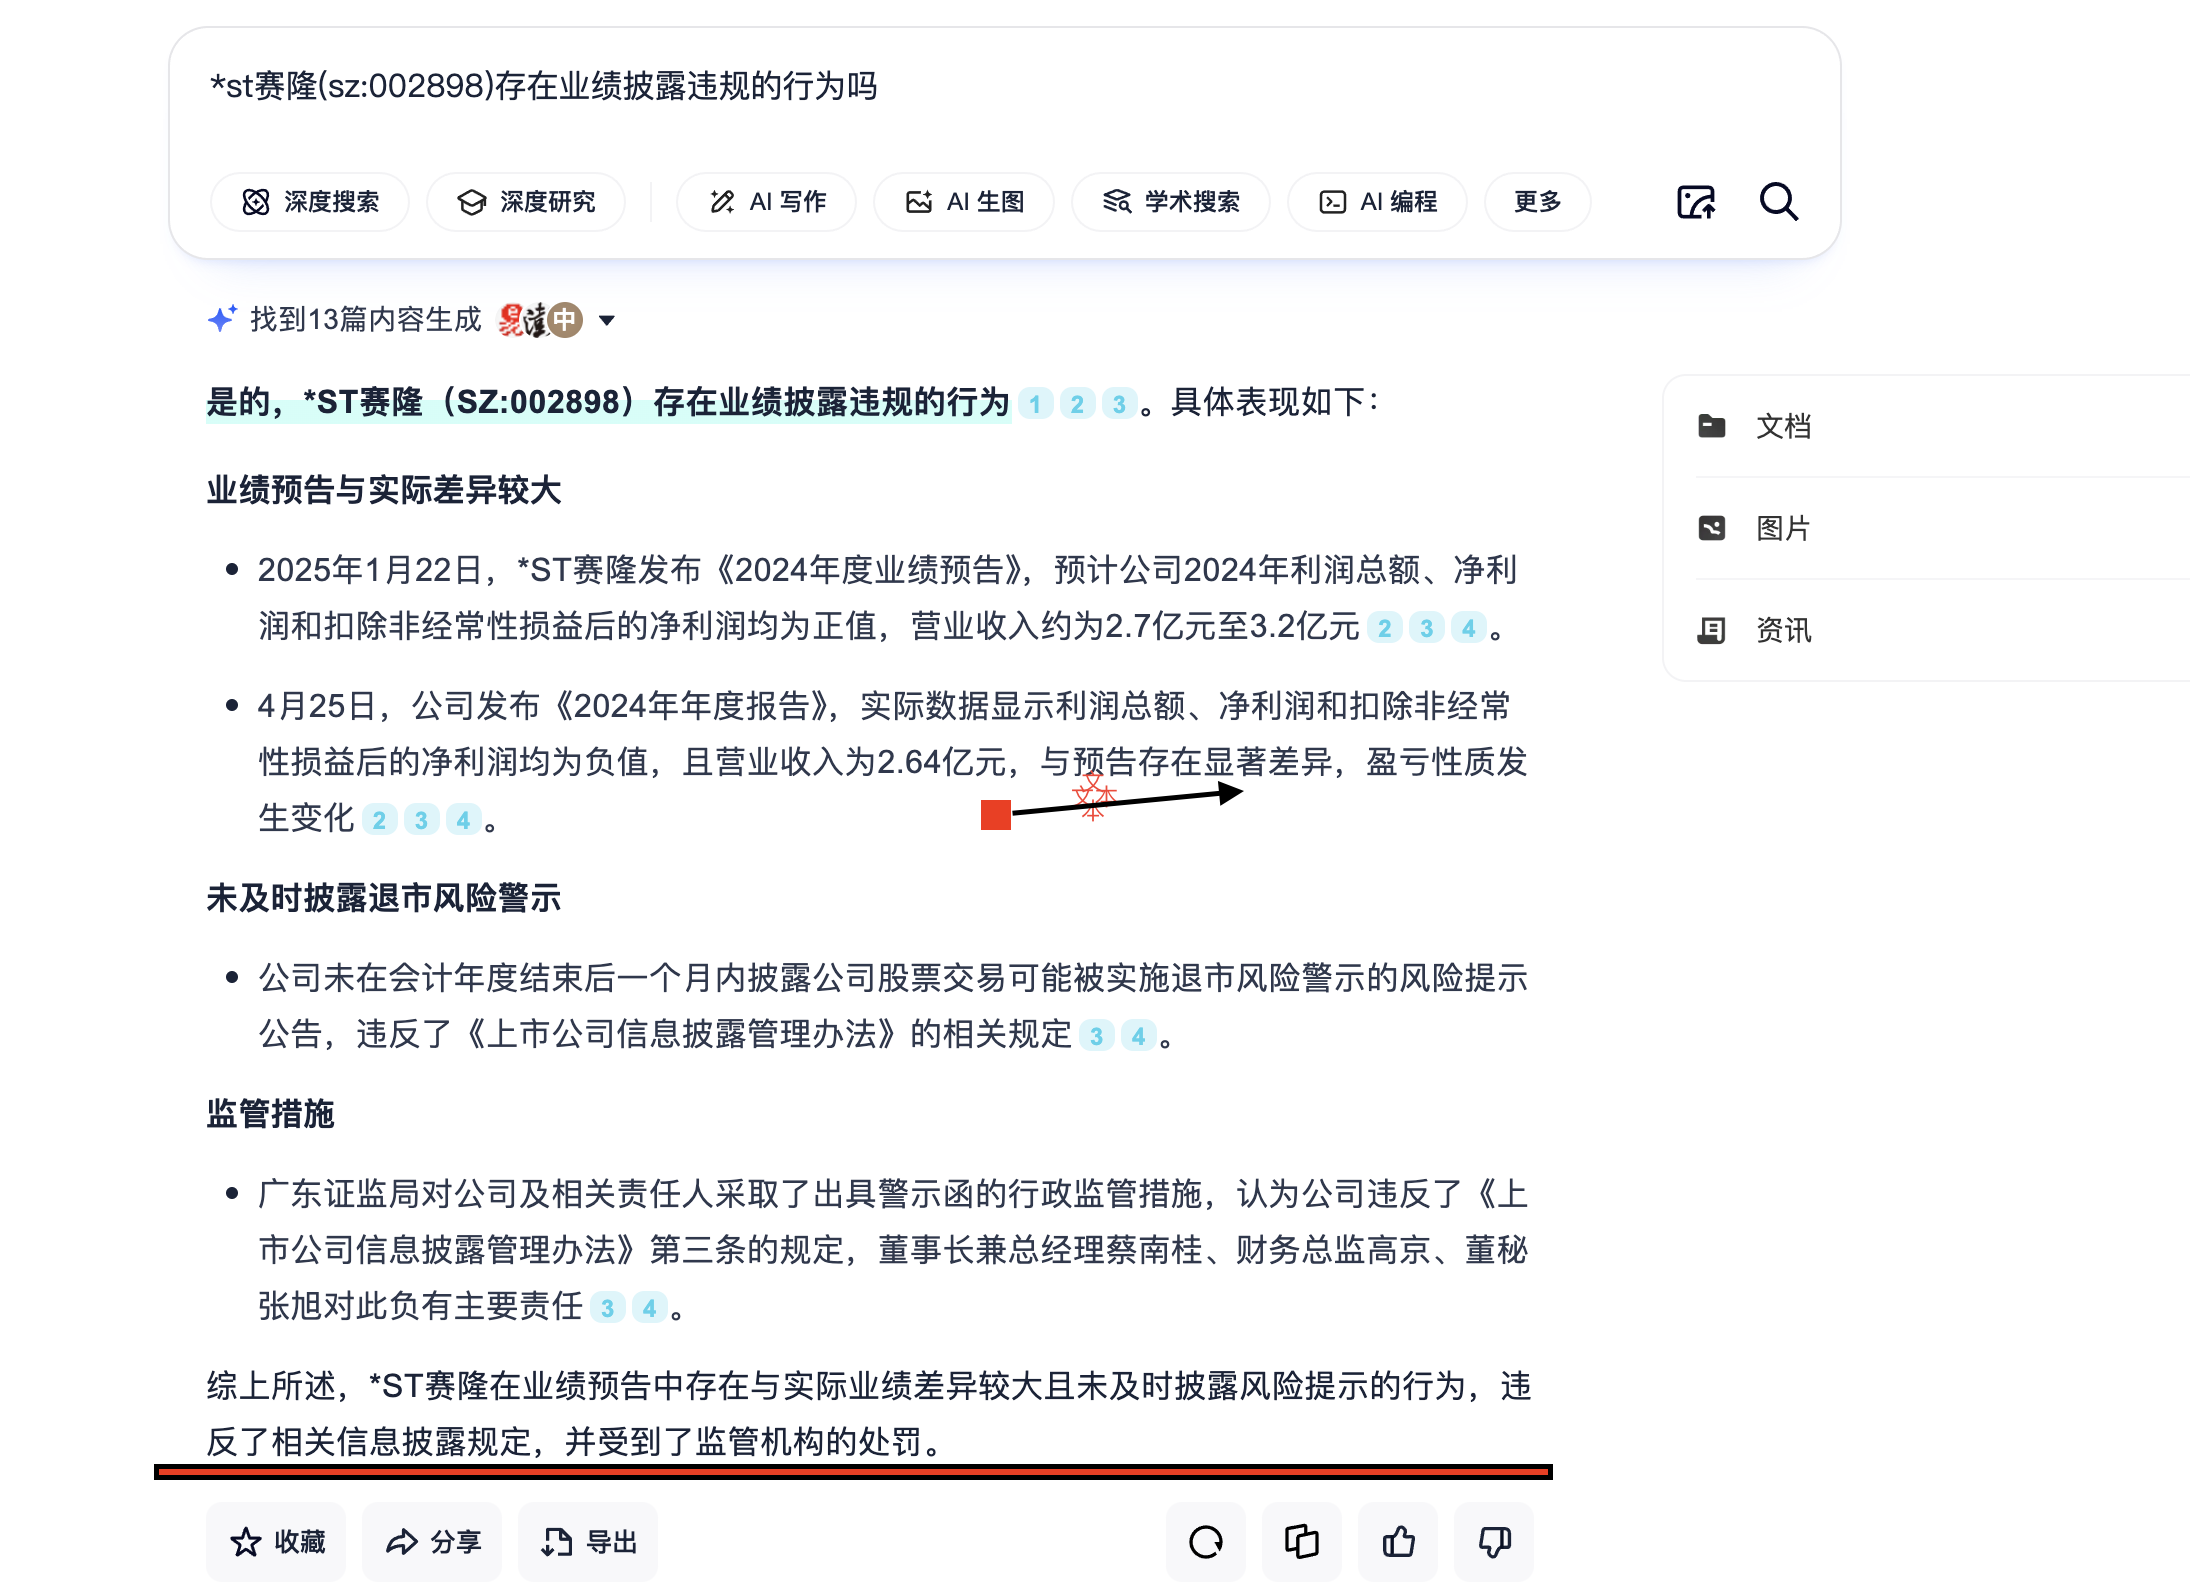Open the AI 编程 tool
This screenshot has height=1594, width=2190.
pyautogui.click(x=1377, y=202)
